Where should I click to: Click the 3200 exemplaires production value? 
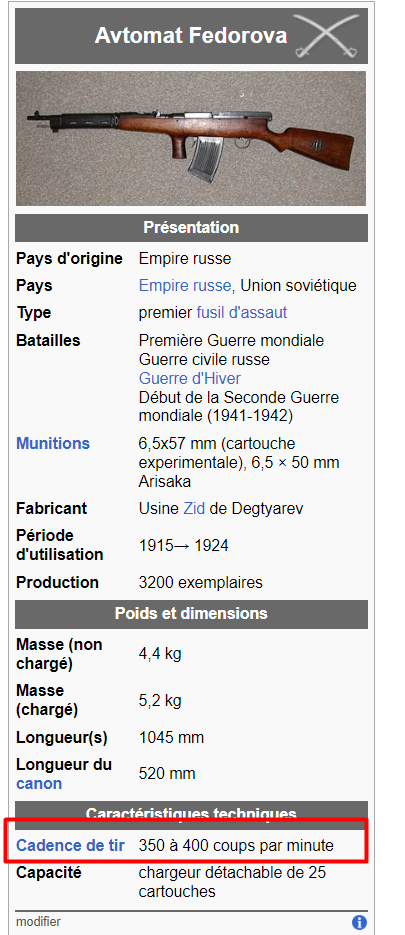(x=200, y=583)
